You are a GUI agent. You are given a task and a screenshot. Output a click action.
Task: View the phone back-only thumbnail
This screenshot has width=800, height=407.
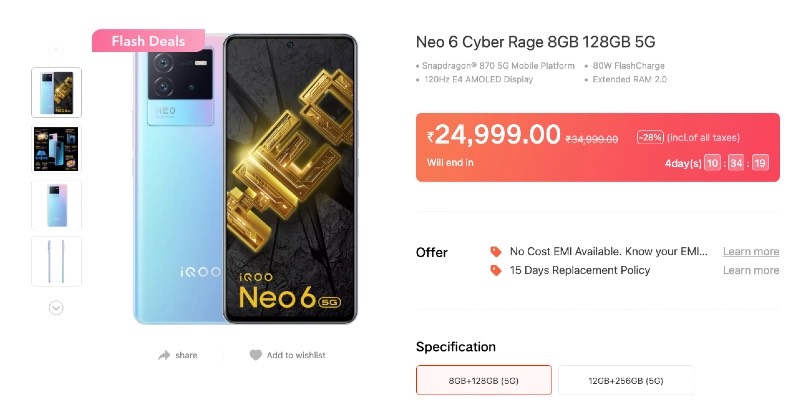[x=57, y=205]
